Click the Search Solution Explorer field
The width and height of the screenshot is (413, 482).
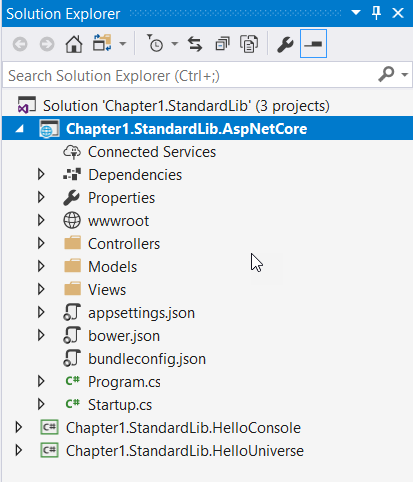(x=190, y=75)
